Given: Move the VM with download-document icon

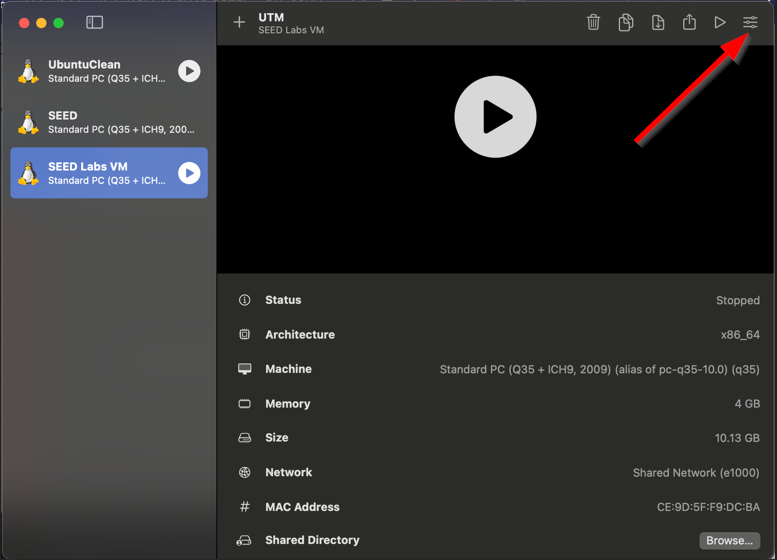Looking at the screenshot, I should pyautogui.click(x=658, y=22).
